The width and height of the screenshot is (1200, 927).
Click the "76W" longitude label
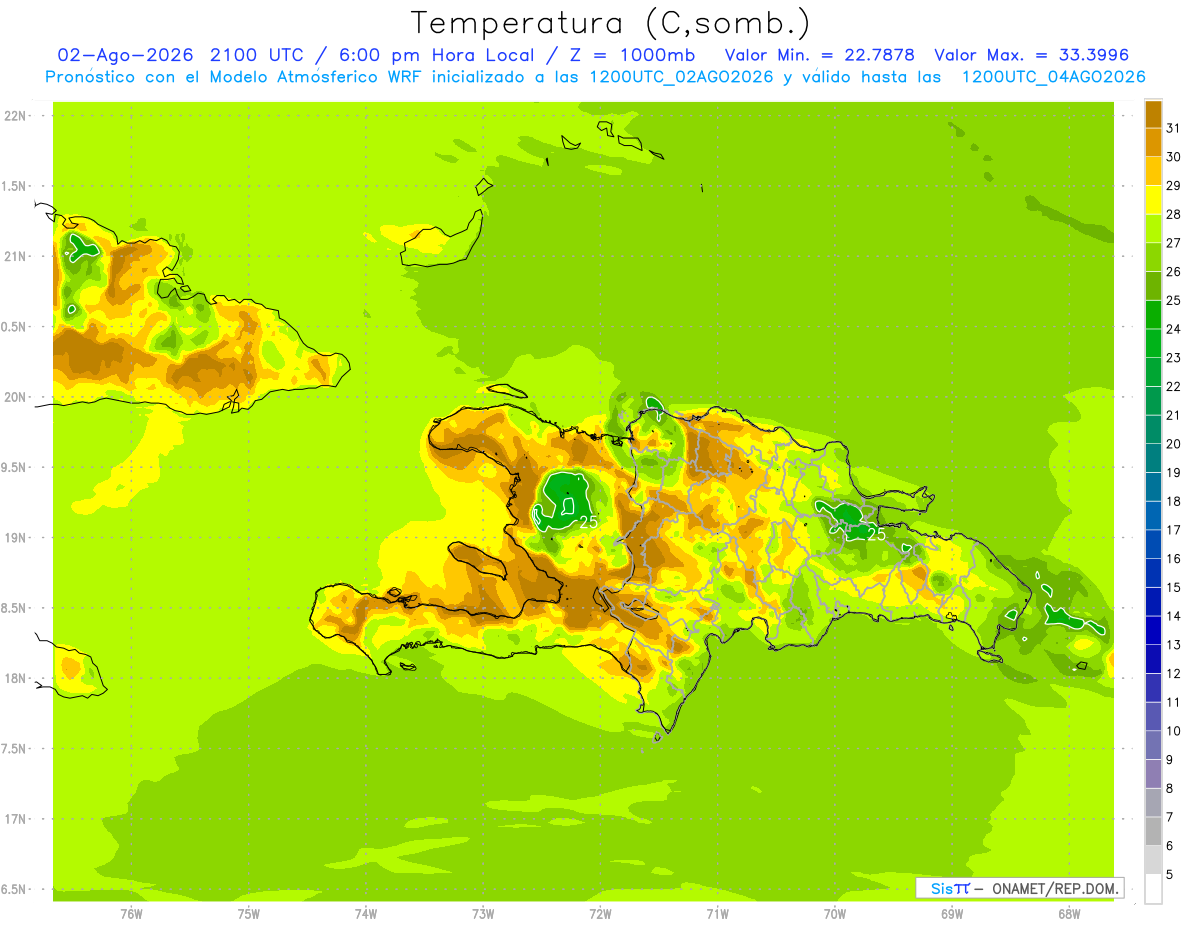131,914
